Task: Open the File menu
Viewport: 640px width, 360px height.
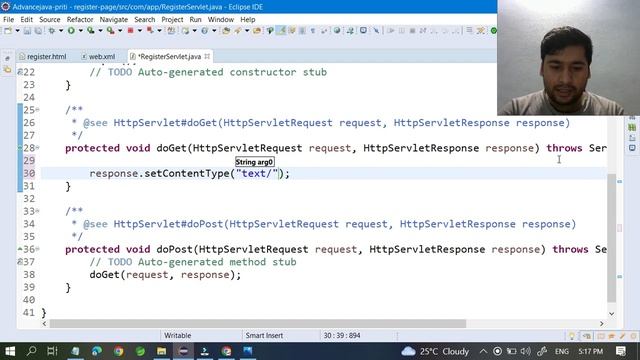Action: point(8,20)
